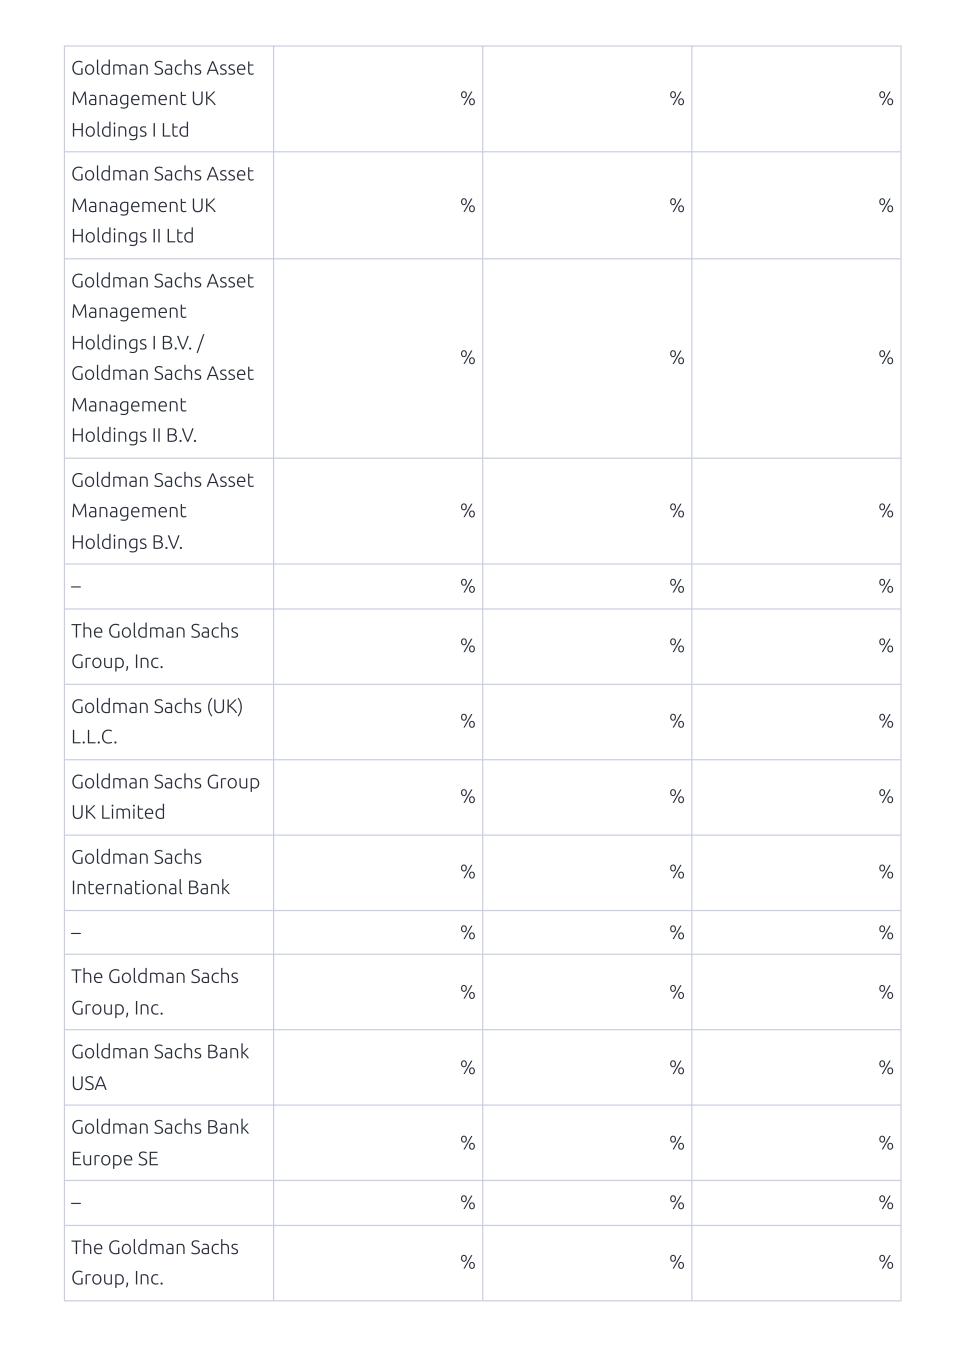Select the last percent cell in UK Holdings II Ltd row
The image size is (965, 1365).
click(x=796, y=205)
